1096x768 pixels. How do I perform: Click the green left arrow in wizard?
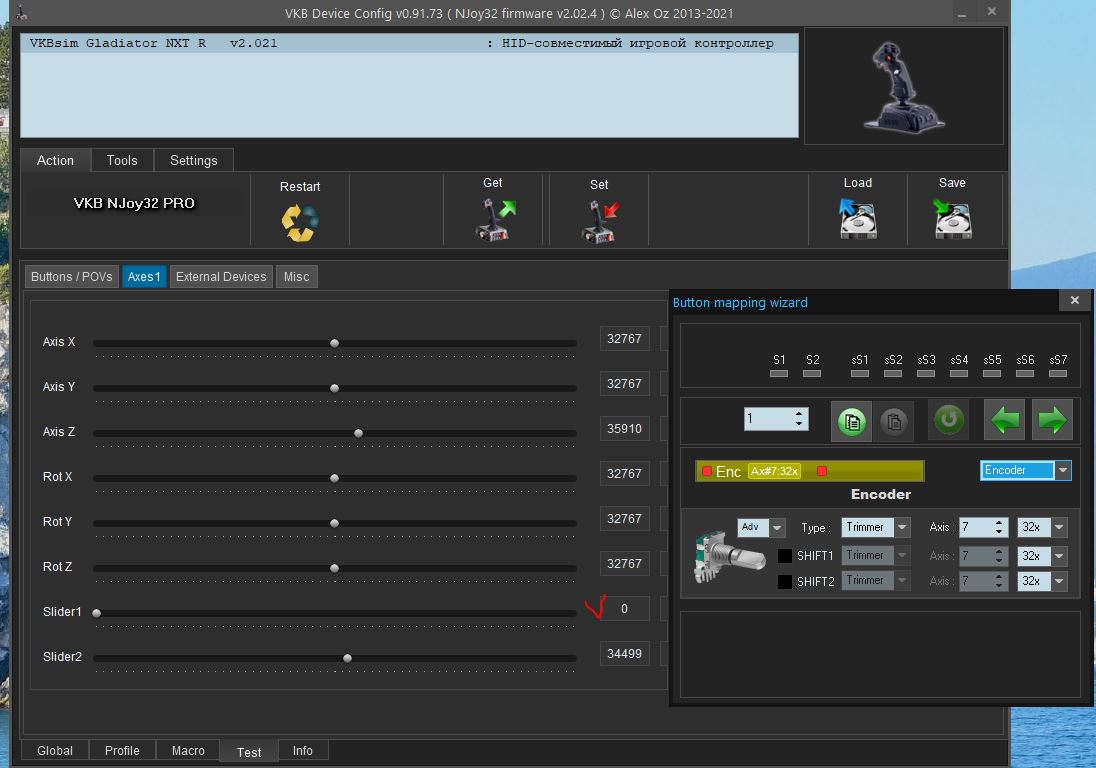[x=1005, y=420]
